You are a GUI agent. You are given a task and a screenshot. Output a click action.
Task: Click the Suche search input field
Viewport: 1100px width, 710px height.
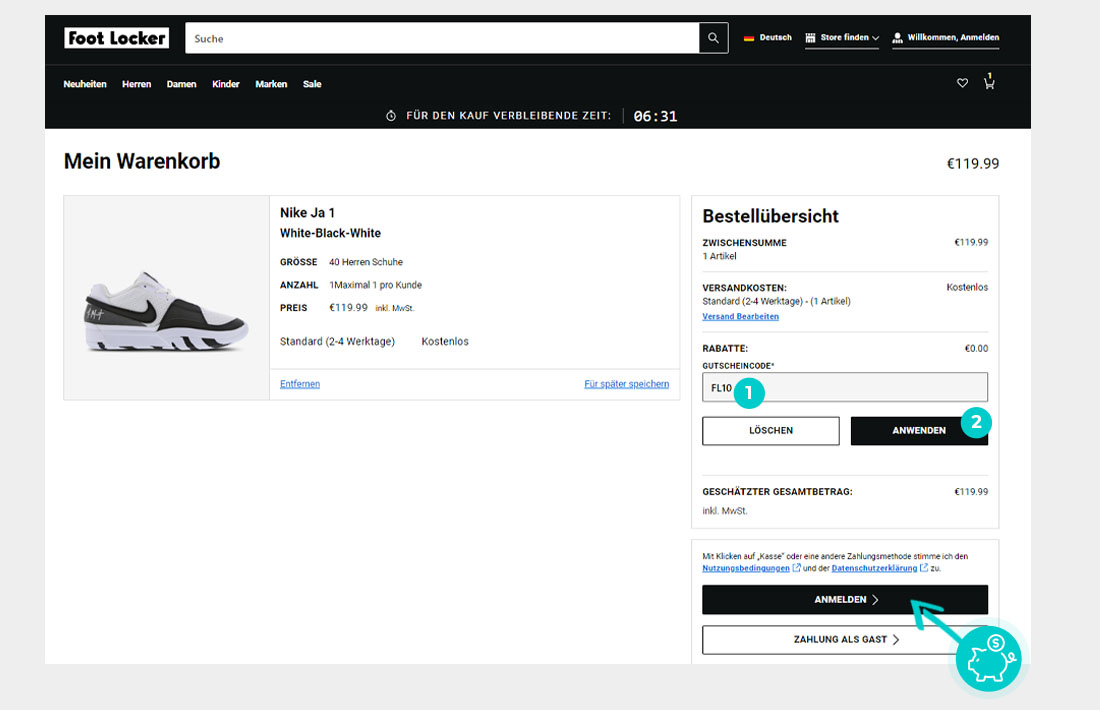442,38
